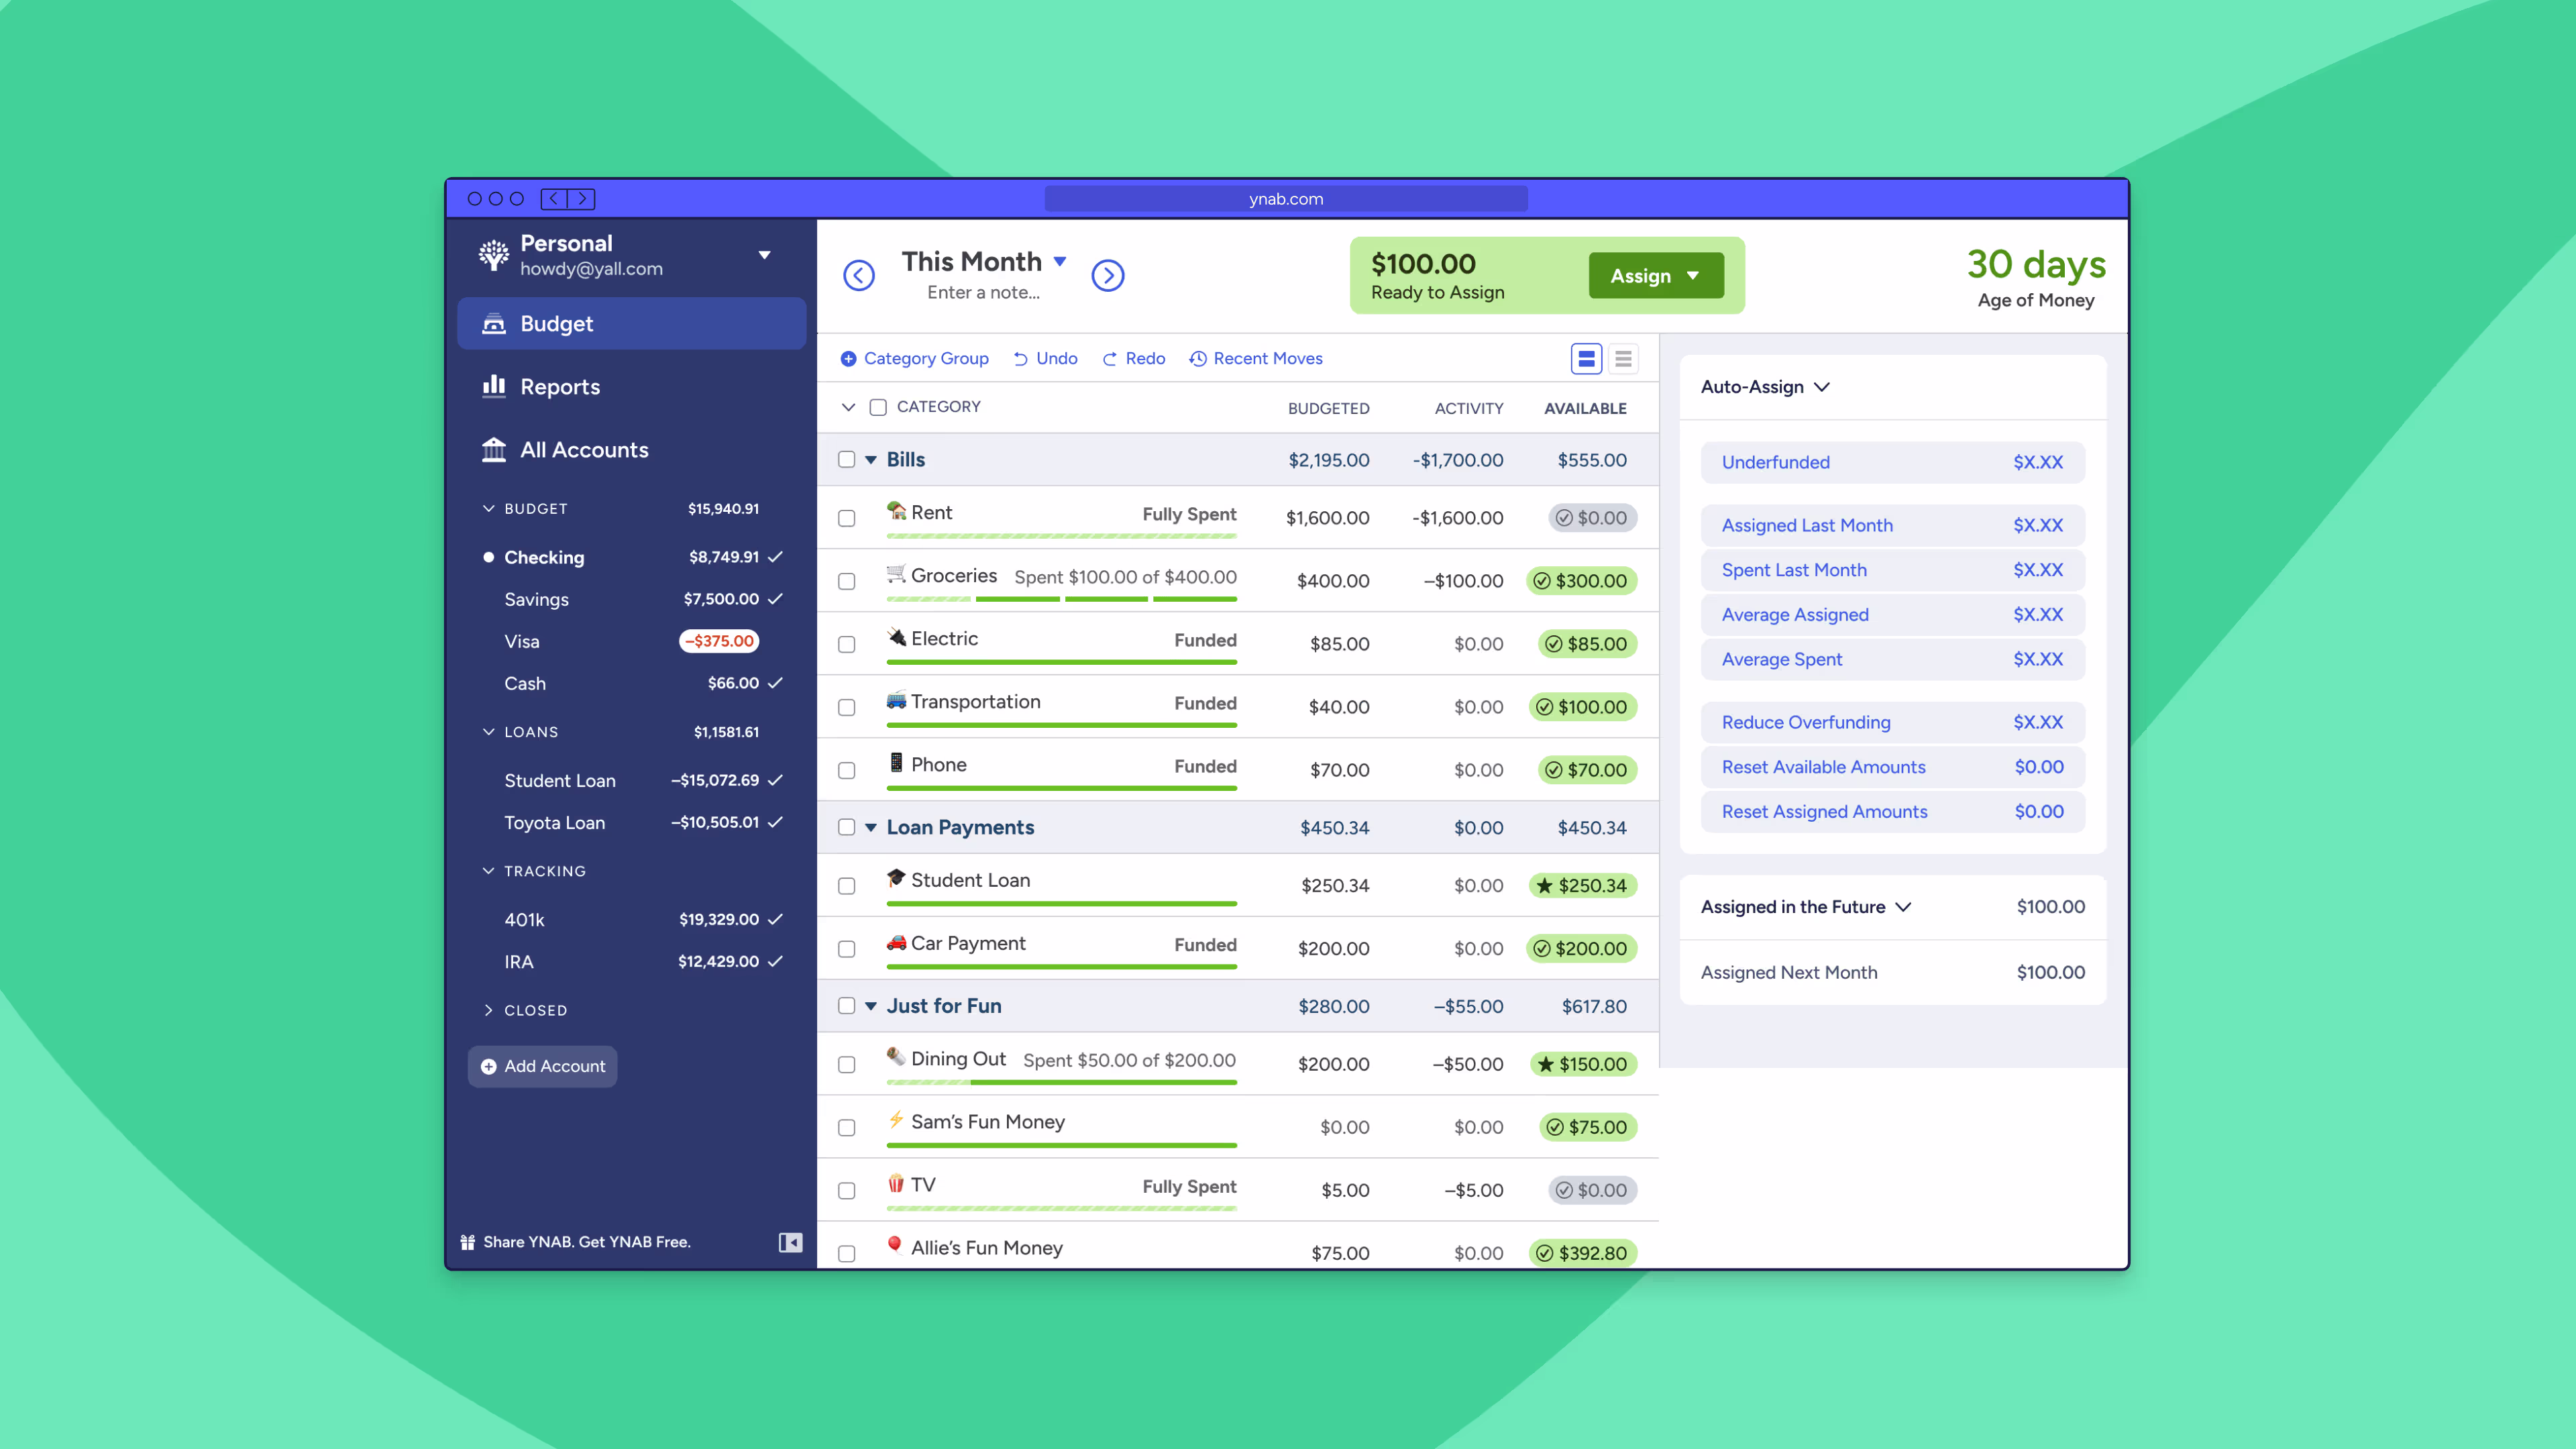
Task: Click Visa negative balance pill
Action: [719, 641]
